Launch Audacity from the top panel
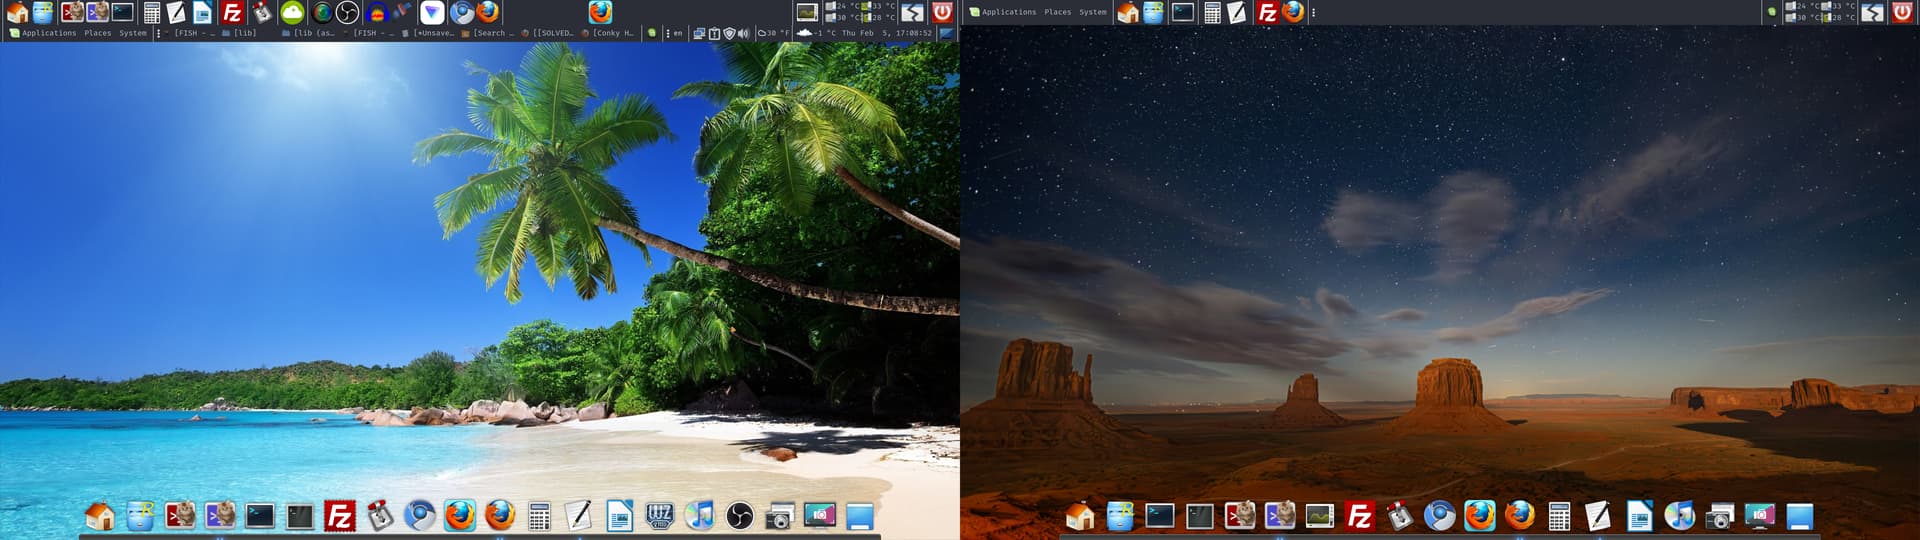The height and width of the screenshot is (540, 1920). click(x=376, y=12)
